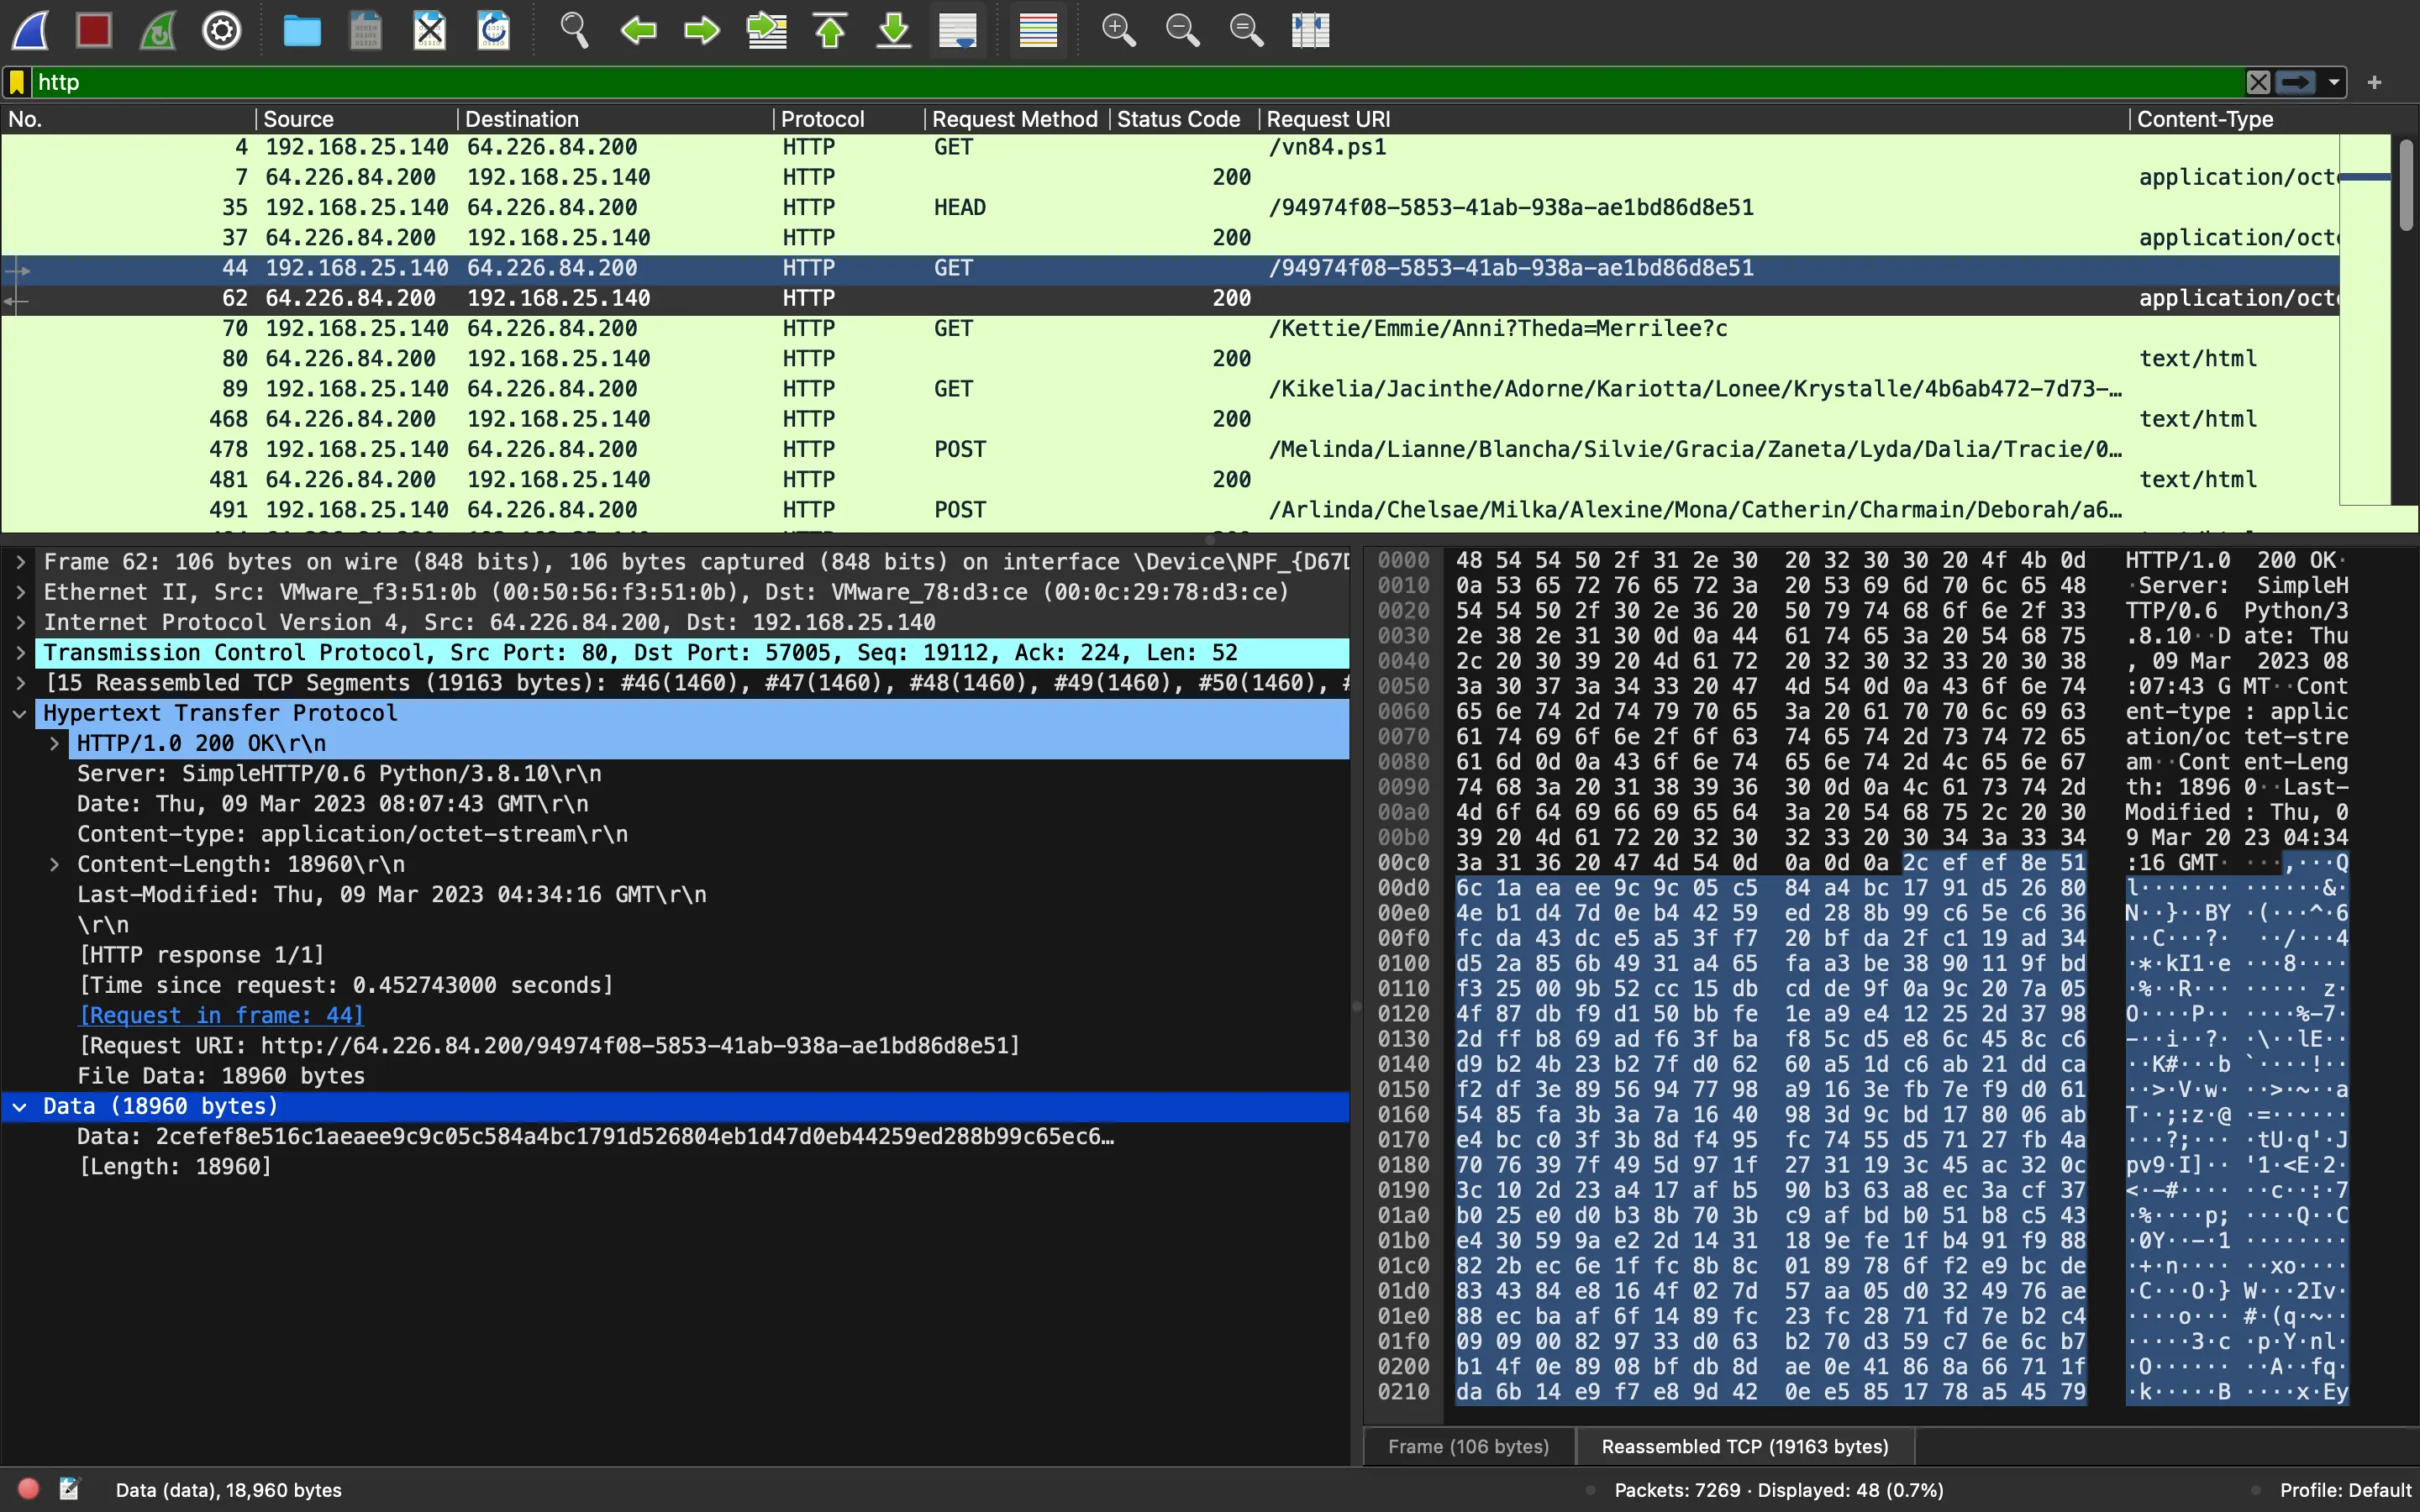Select packet 491 POST to /Arlinda/Chelsae
Screen dimensions: 2420x1512
tap(1170, 510)
